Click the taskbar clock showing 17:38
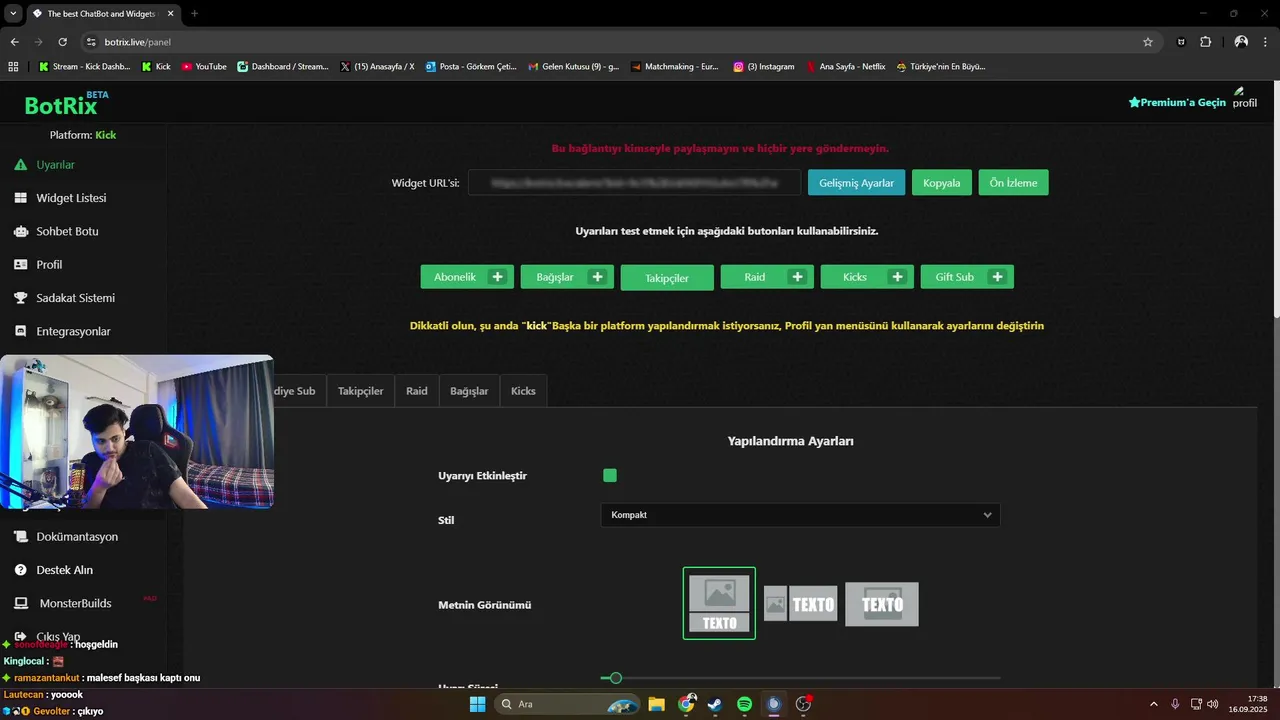 coord(1249,704)
